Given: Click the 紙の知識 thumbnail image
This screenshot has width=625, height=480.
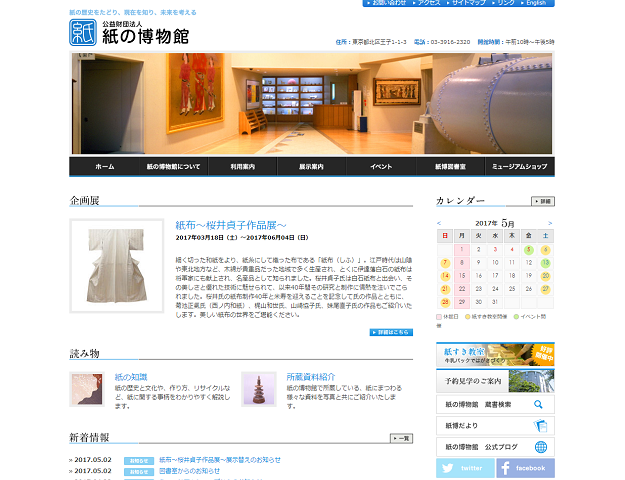Looking at the screenshot, I should coord(87,390).
